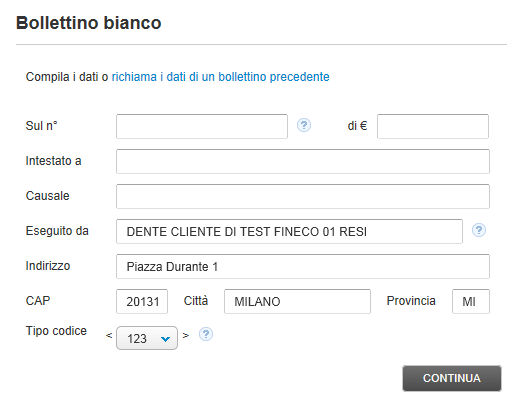Open help icon beside Eseguito da field
This screenshot has height=410, width=507.
coord(479,230)
